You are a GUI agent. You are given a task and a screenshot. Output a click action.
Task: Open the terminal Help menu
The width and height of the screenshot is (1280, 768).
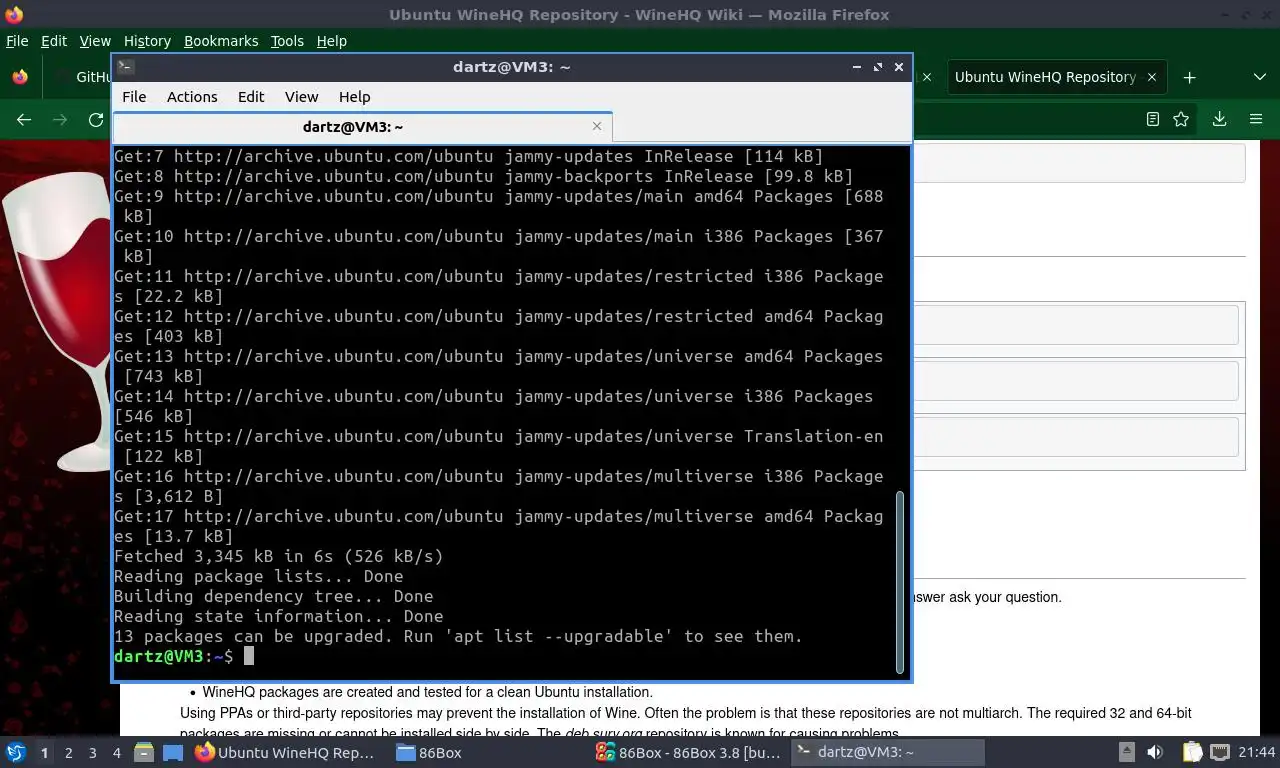point(354,97)
